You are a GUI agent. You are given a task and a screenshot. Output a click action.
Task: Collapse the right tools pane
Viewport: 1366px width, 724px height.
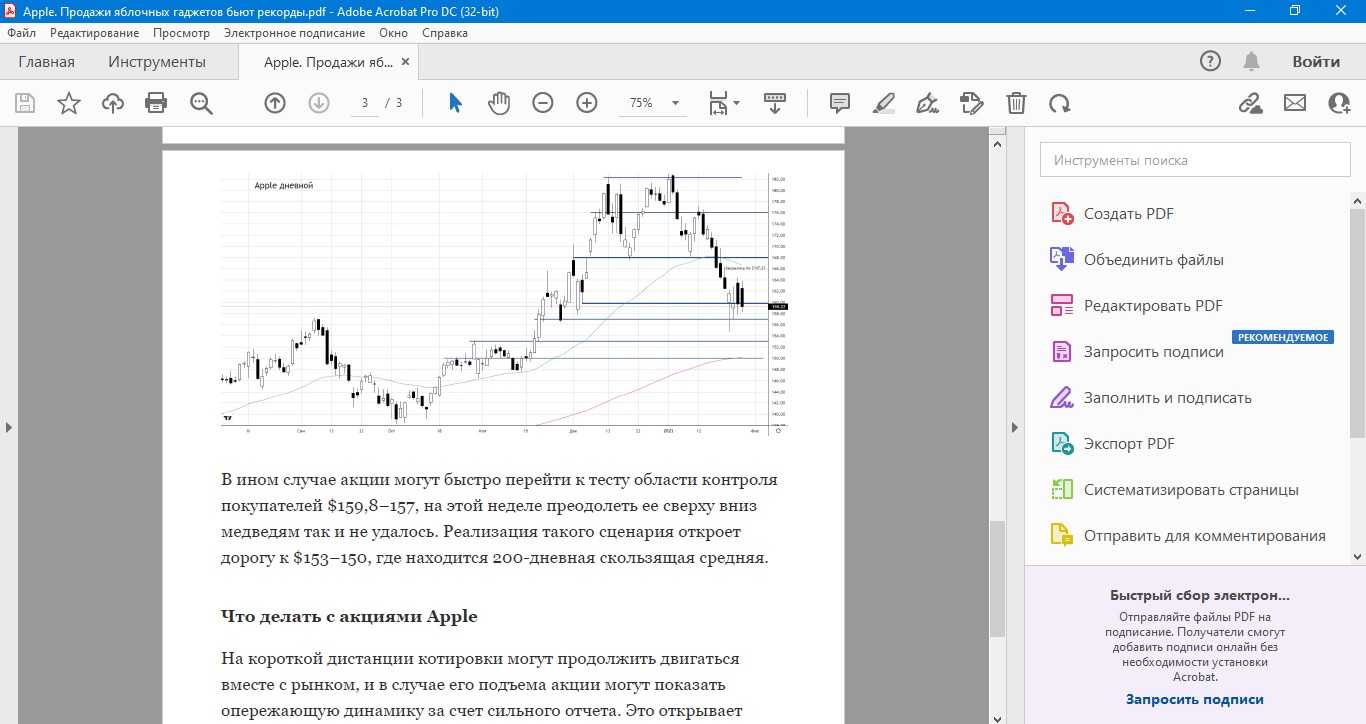[1015, 427]
